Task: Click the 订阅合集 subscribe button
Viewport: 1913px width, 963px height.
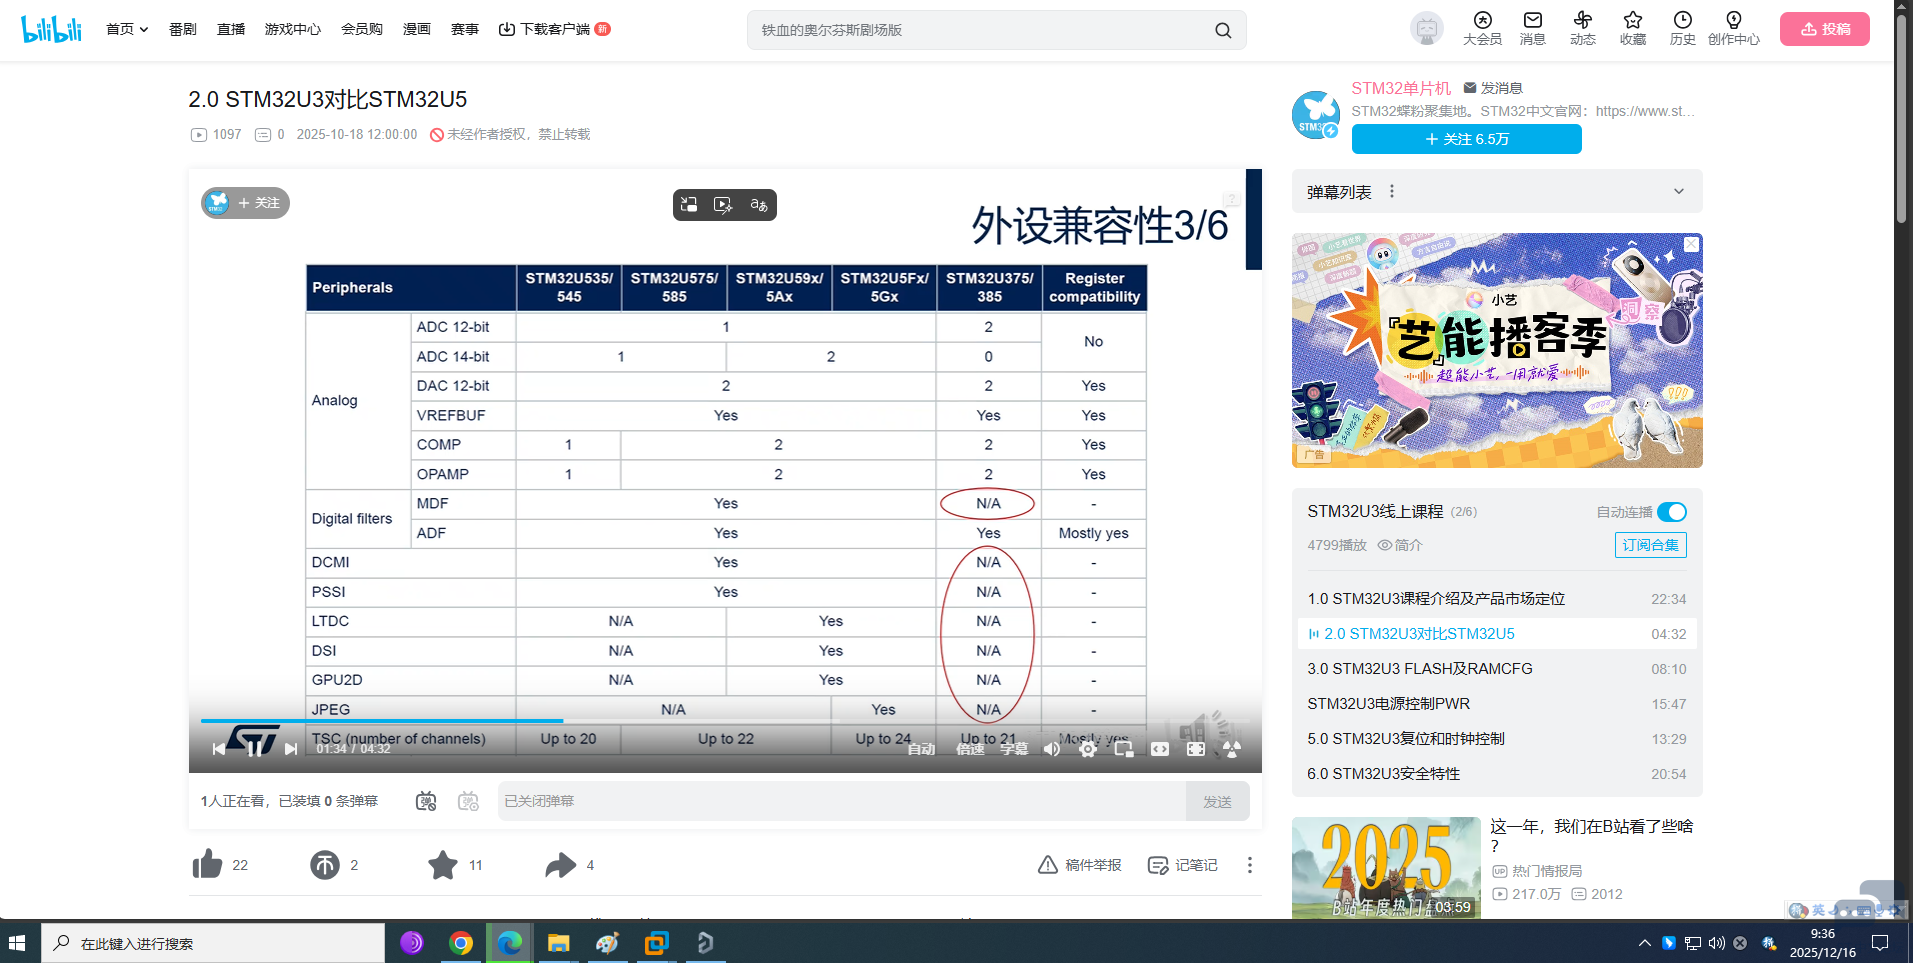Action: point(1649,545)
